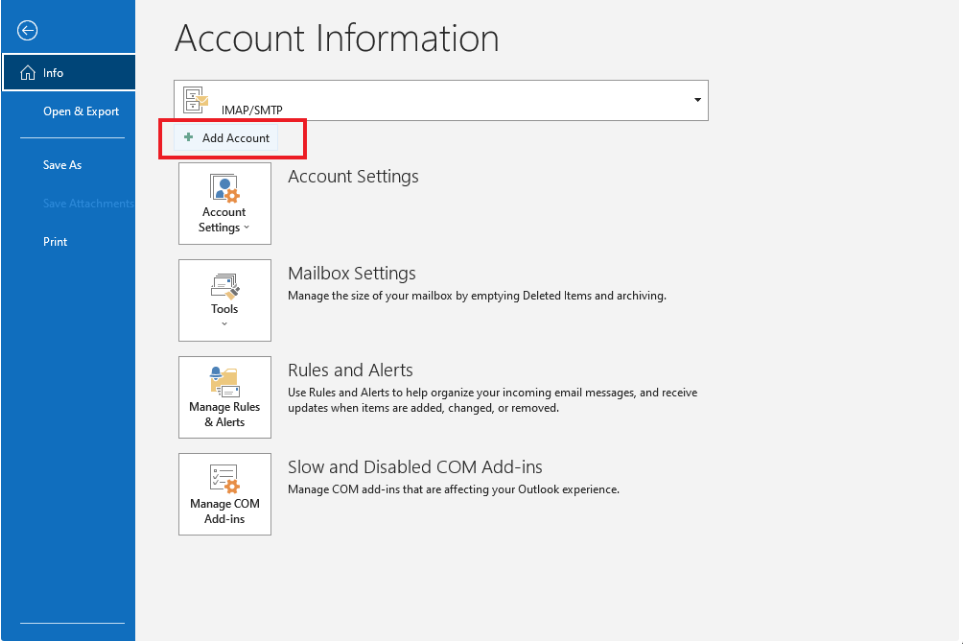Click the Account Settings heading text
The image size is (963, 644).
click(353, 177)
